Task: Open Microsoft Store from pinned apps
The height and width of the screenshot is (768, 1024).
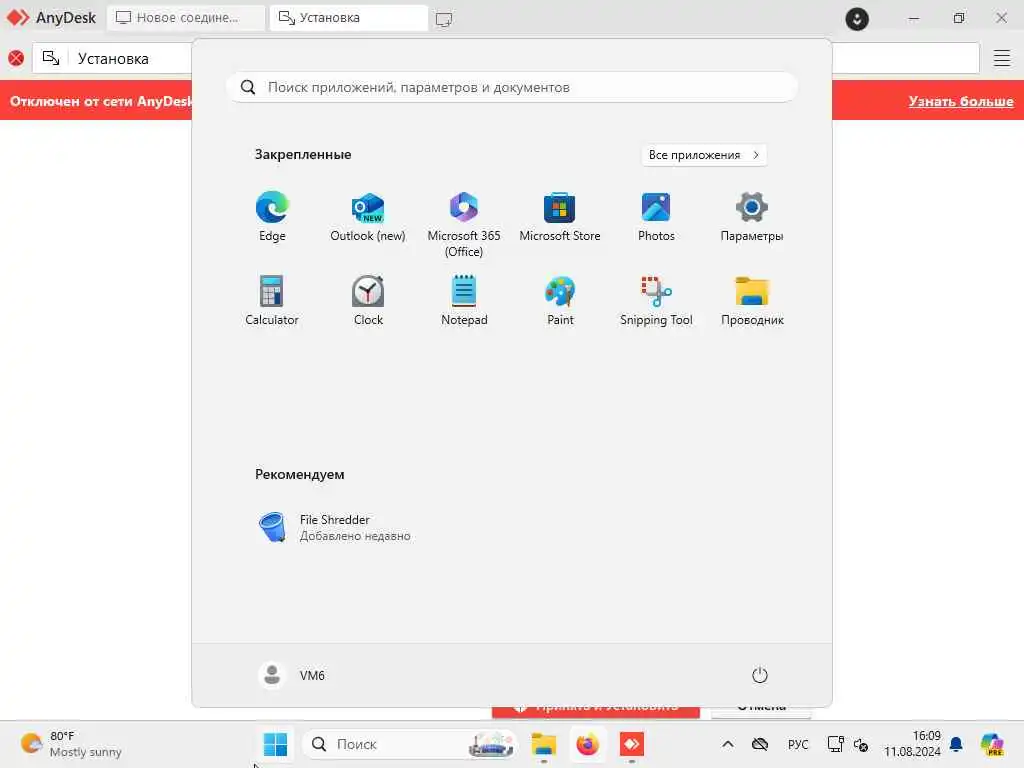Action: click(x=560, y=217)
